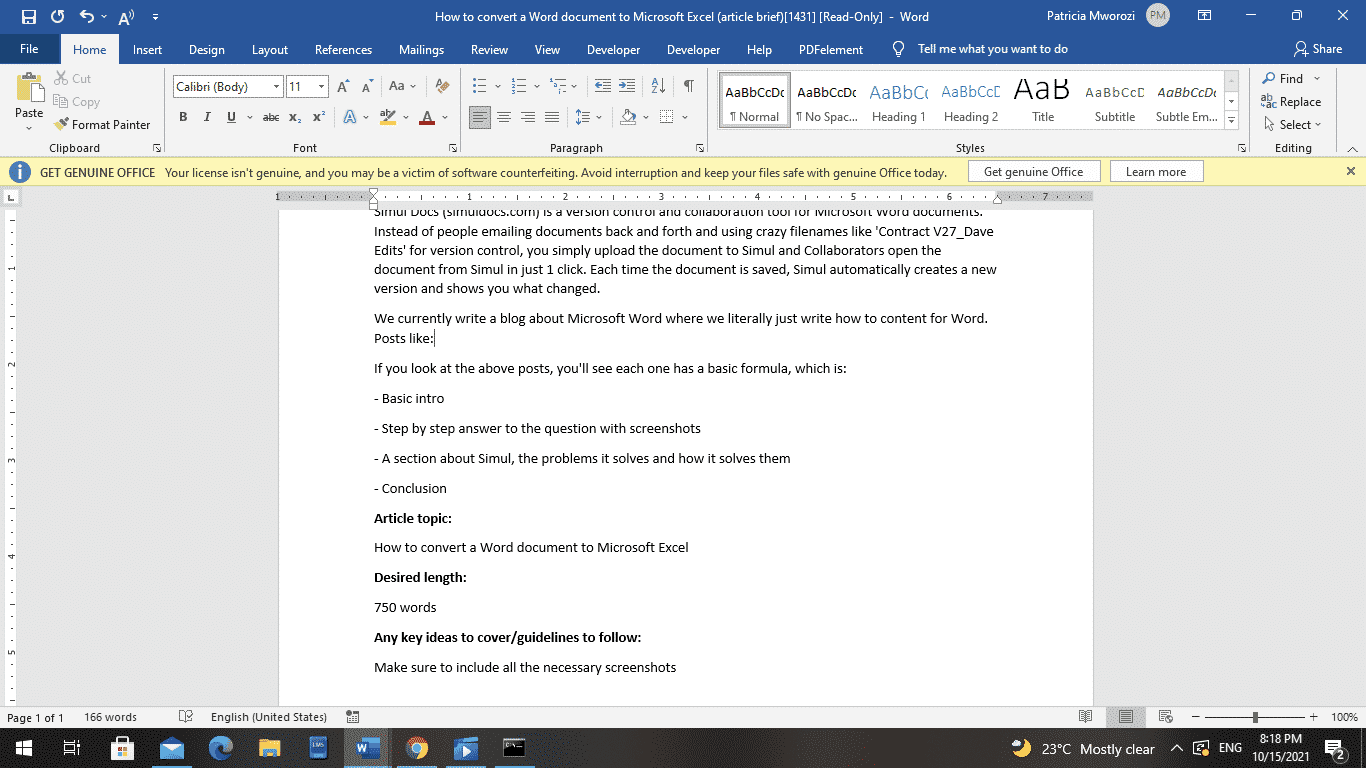
Task: Click the text highlight color button
Action: pos(387,117)
